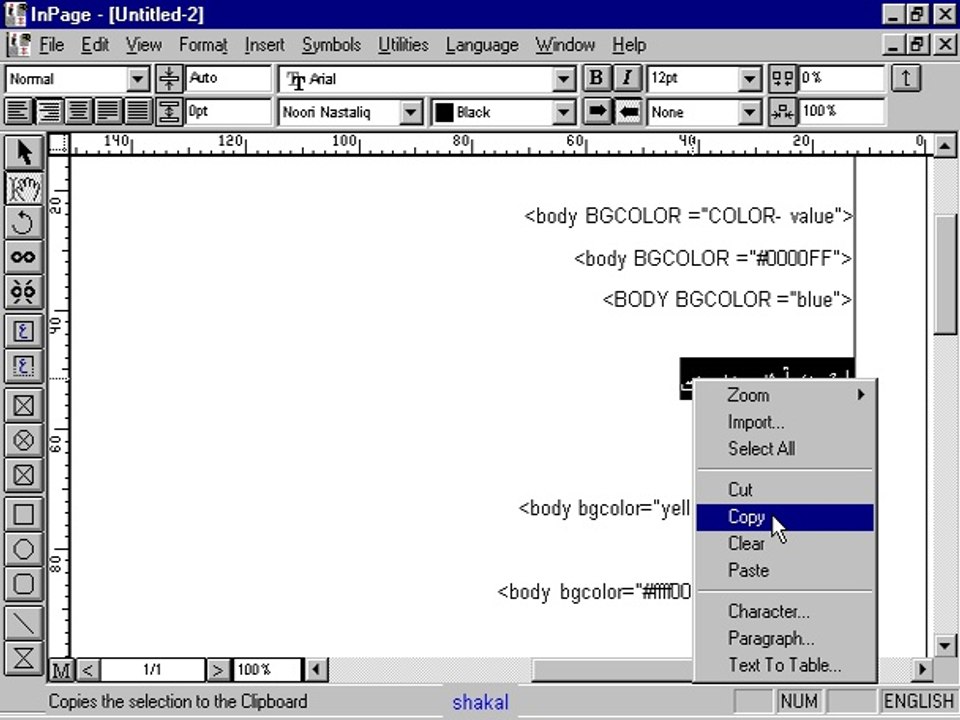This screenshot has height=720, width=960.
Task: Choose Text To Table in context menu
Action: [x=785, y=665]
